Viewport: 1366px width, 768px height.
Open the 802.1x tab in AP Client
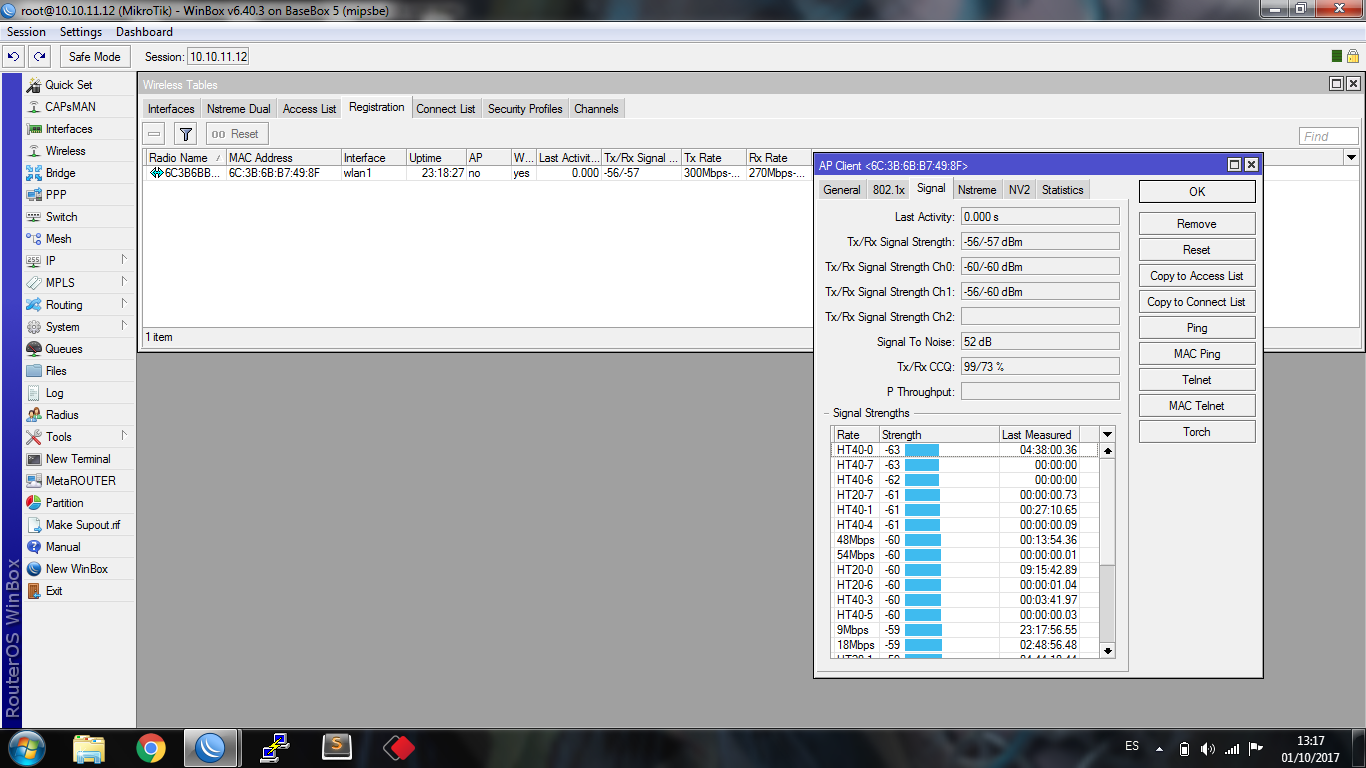(888, 190)
